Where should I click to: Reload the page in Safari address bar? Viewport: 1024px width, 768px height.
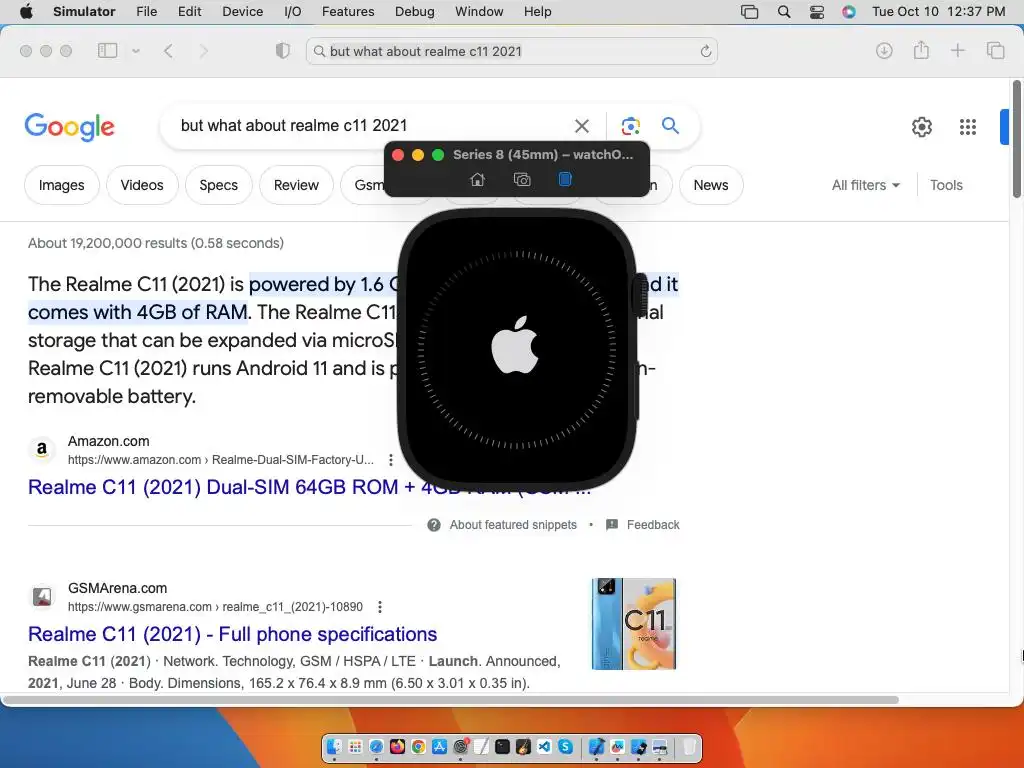705,52
